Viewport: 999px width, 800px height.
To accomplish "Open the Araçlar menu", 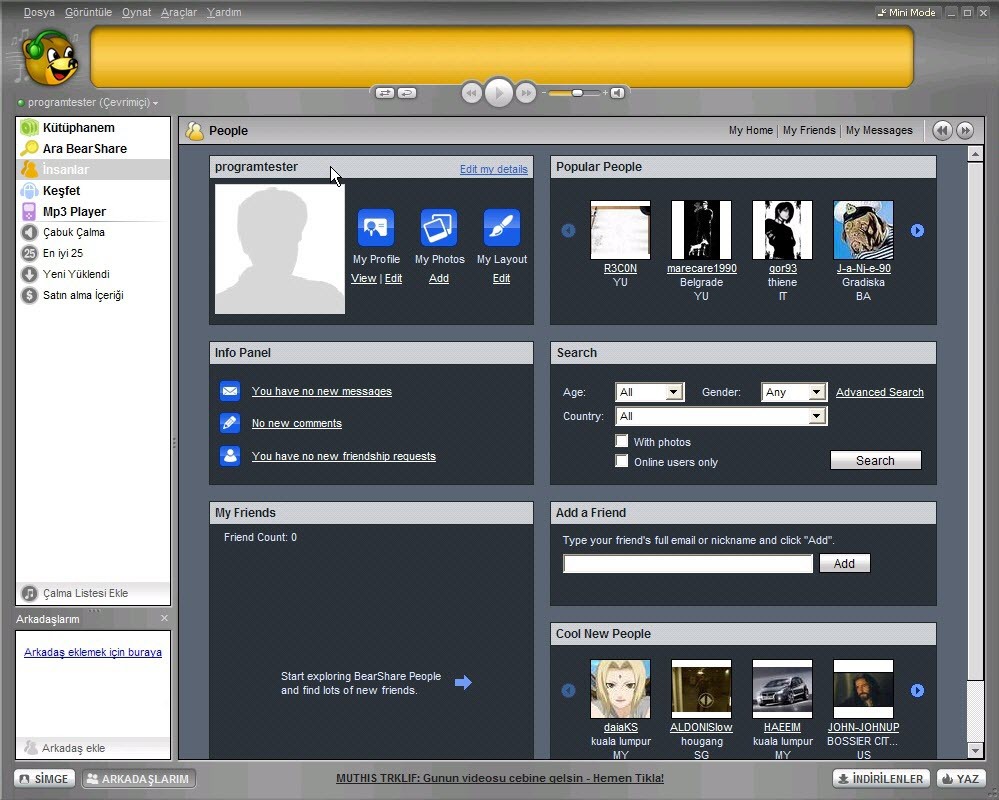I will click(x=178, y=12).
